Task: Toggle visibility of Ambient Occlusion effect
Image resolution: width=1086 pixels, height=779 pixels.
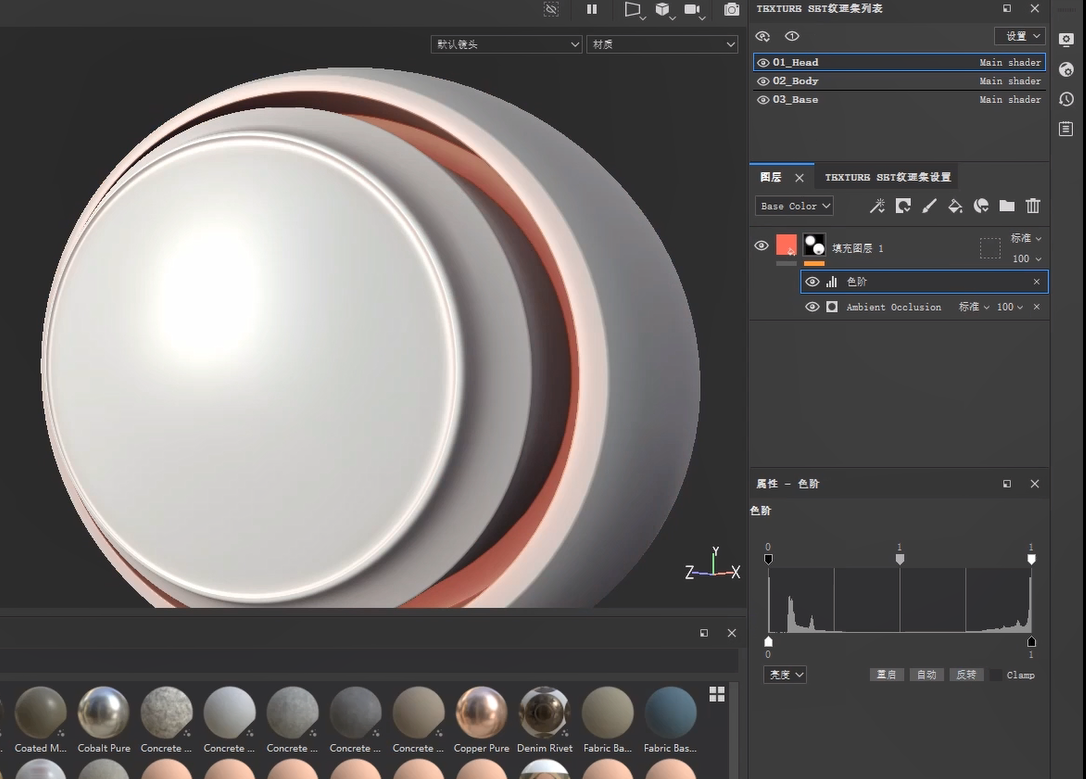Action: (x=812, y=307)
